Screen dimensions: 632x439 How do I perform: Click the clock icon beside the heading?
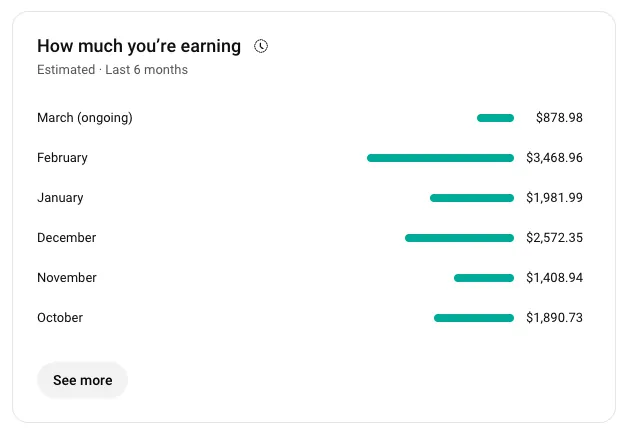(261, 46)
